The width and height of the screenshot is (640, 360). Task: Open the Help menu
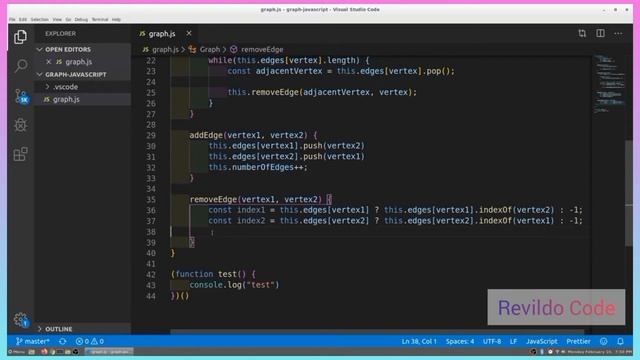[x=116, y=19]
